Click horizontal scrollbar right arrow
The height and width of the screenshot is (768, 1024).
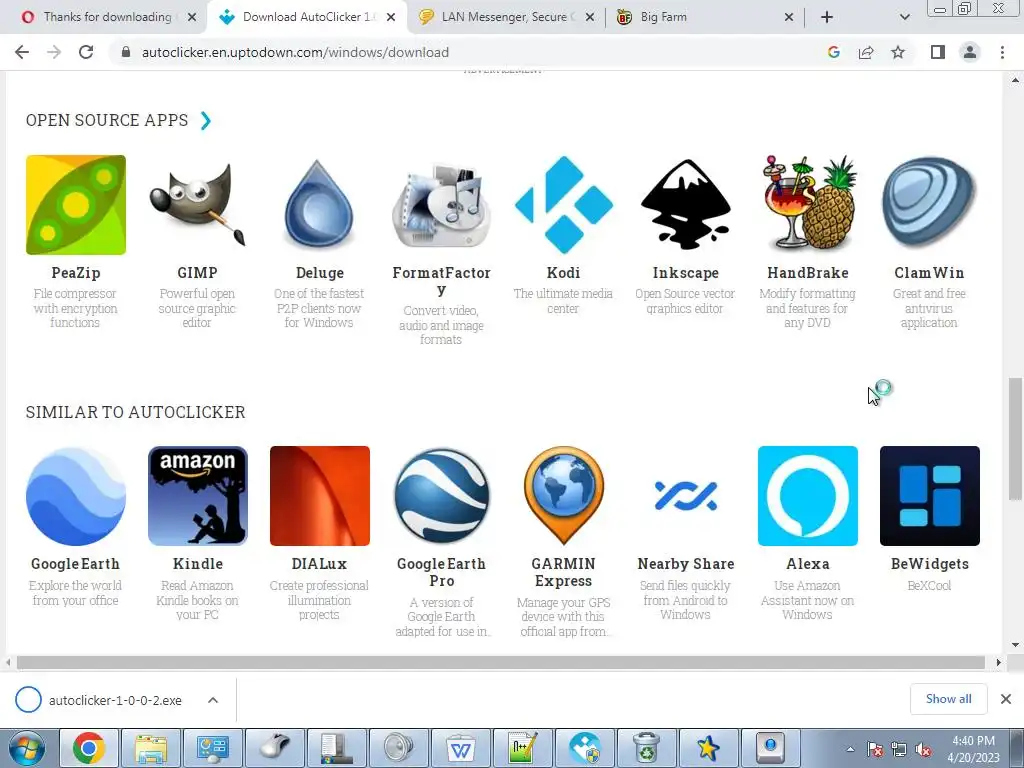tap(998, 663)
